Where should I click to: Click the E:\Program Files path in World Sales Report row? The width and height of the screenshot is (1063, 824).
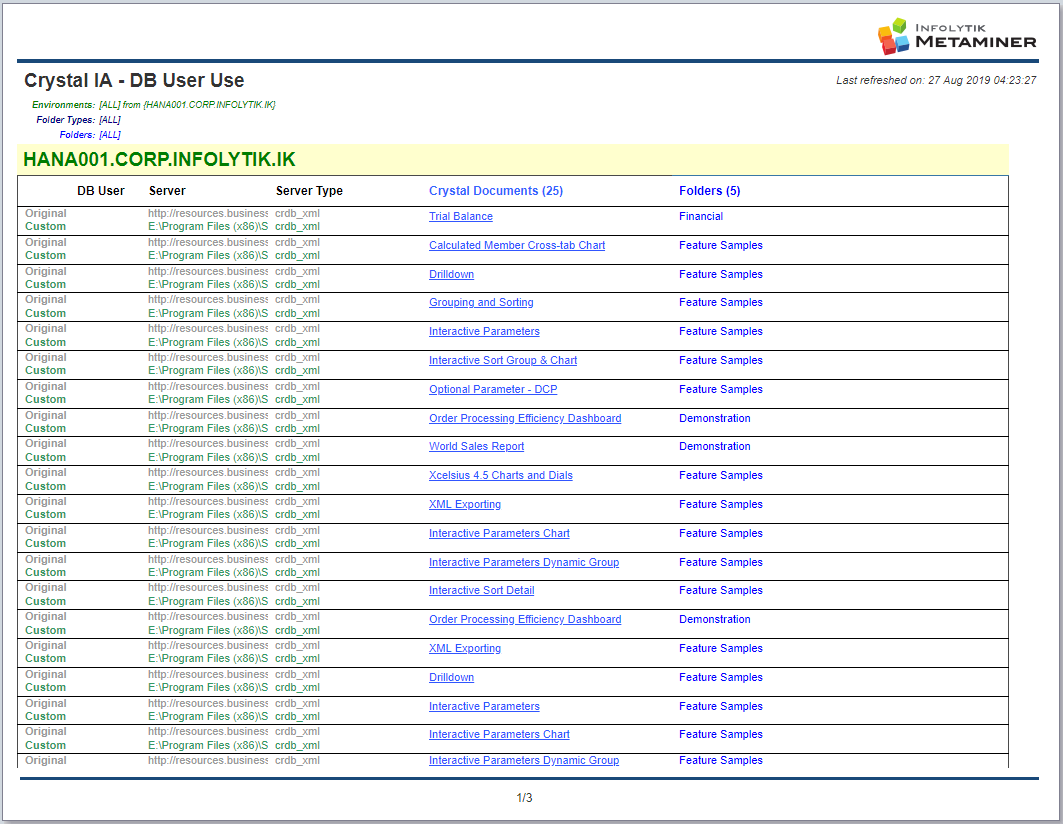[x=207, y=457]
